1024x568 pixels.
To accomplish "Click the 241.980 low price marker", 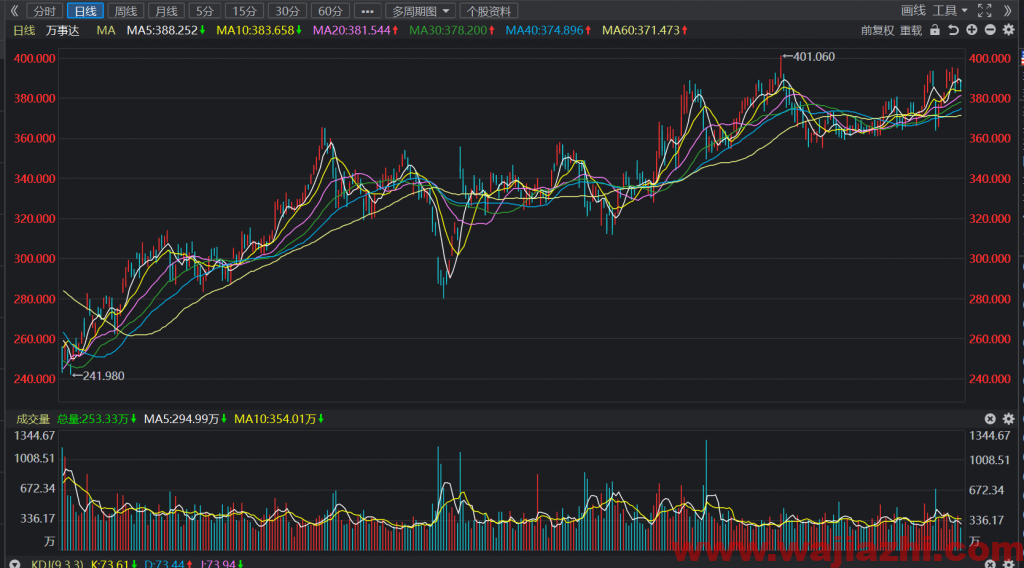I will coord(98,375).
